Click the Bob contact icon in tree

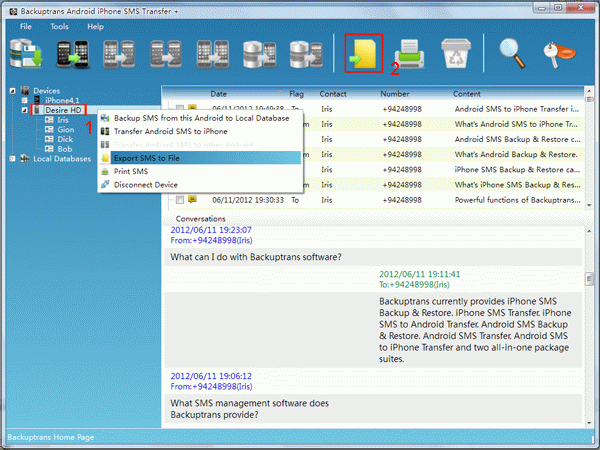(49, 148)
